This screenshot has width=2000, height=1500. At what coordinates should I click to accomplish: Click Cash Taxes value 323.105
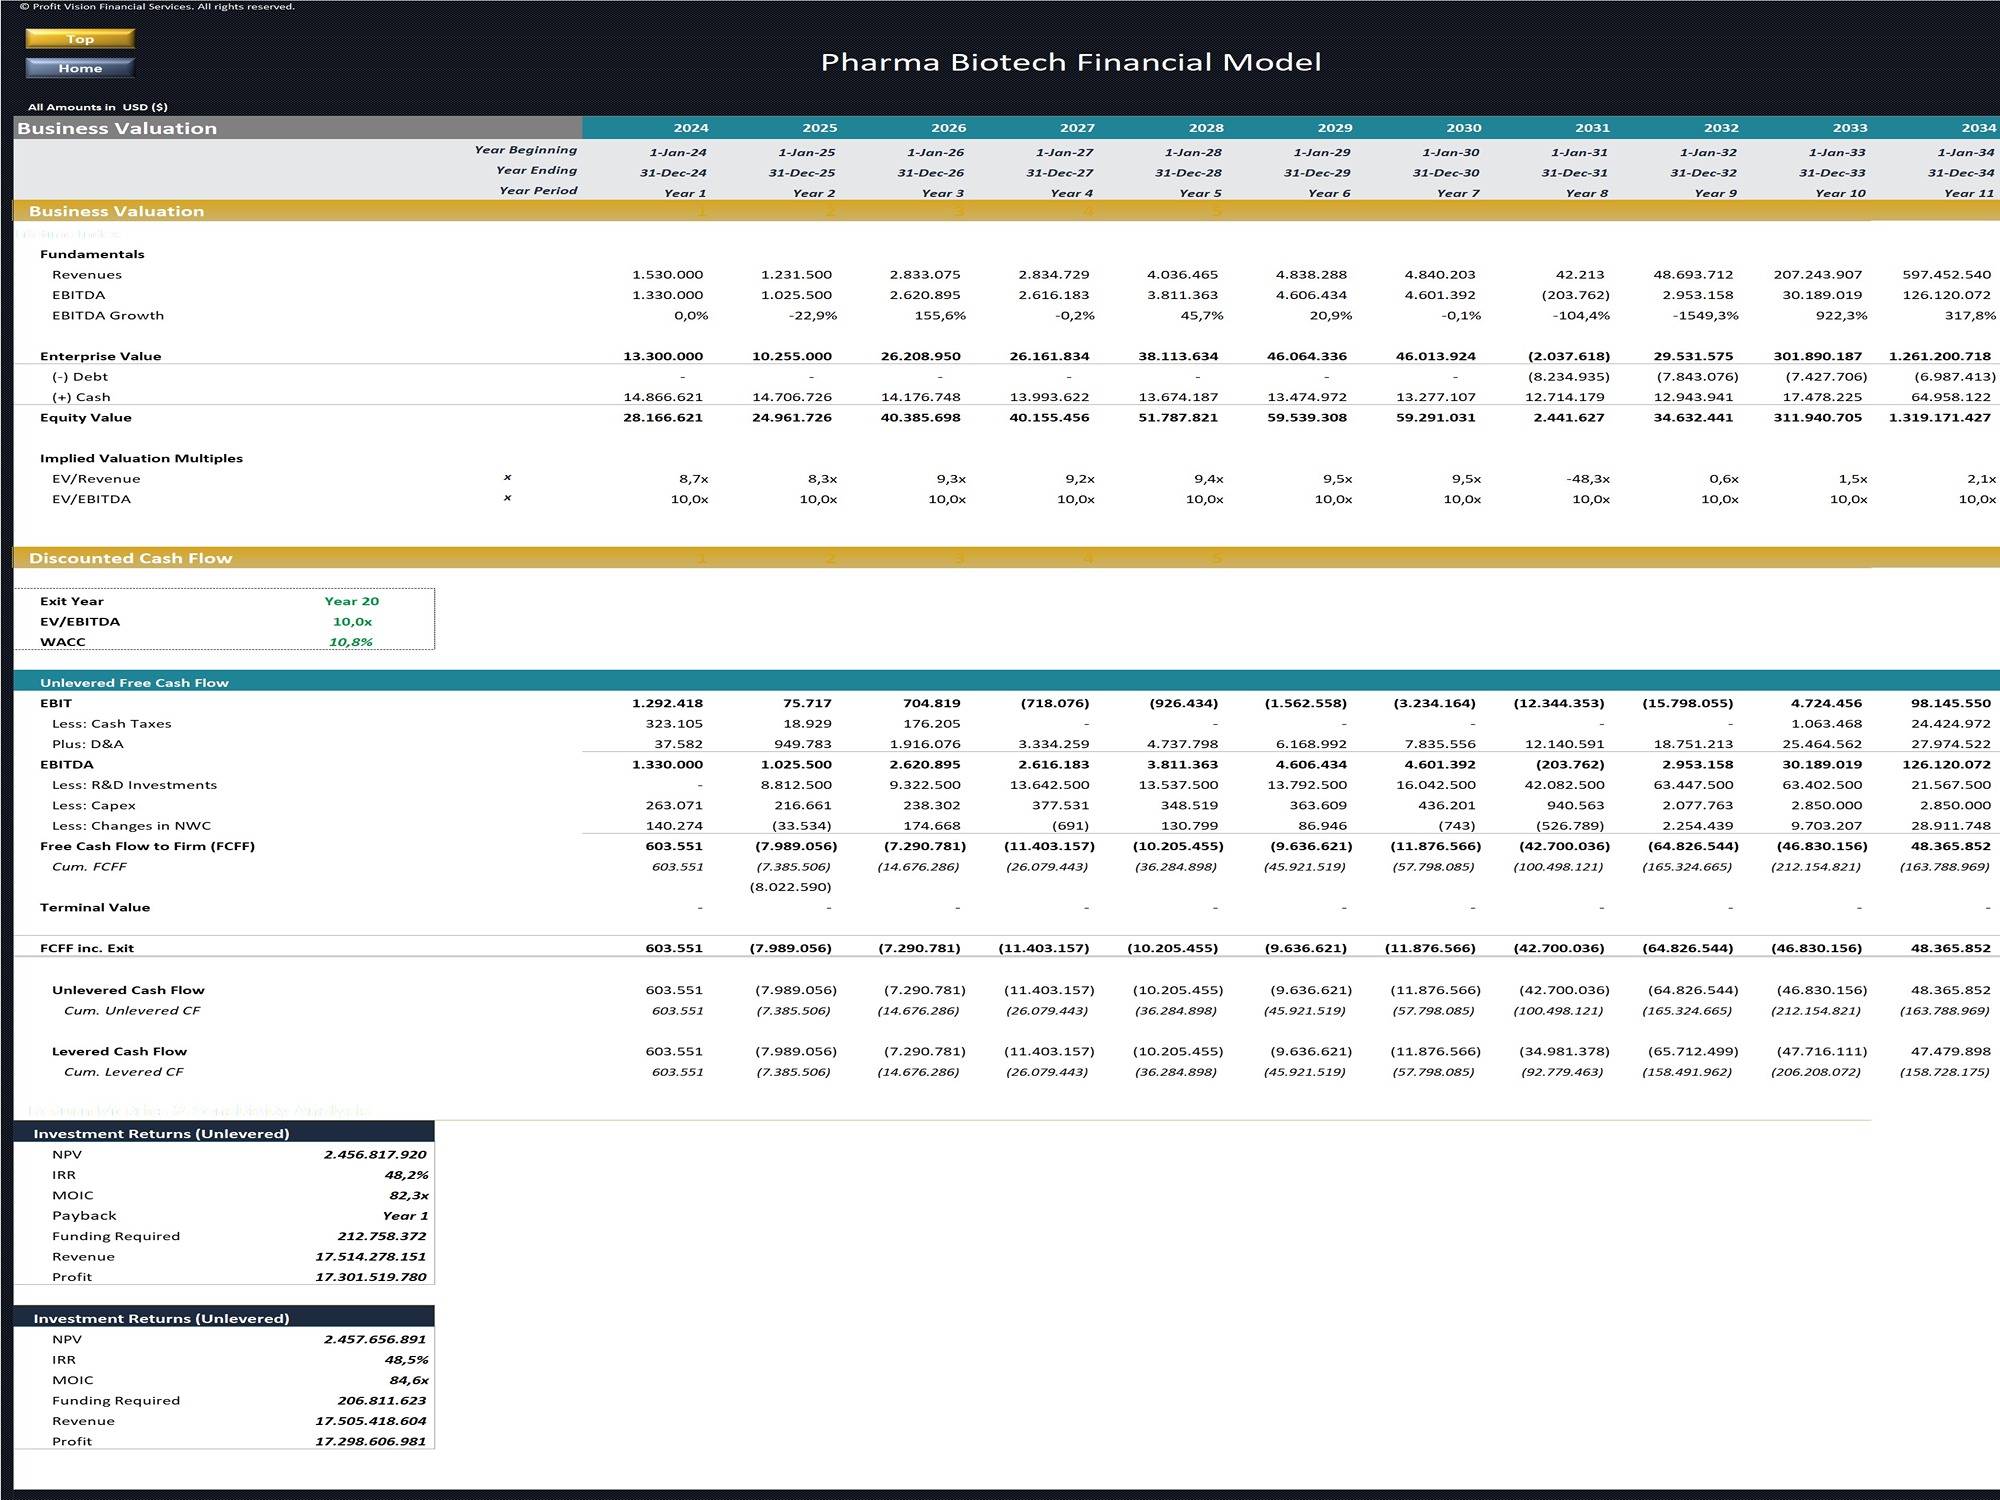pyautogui.click(x=674, y=723)
